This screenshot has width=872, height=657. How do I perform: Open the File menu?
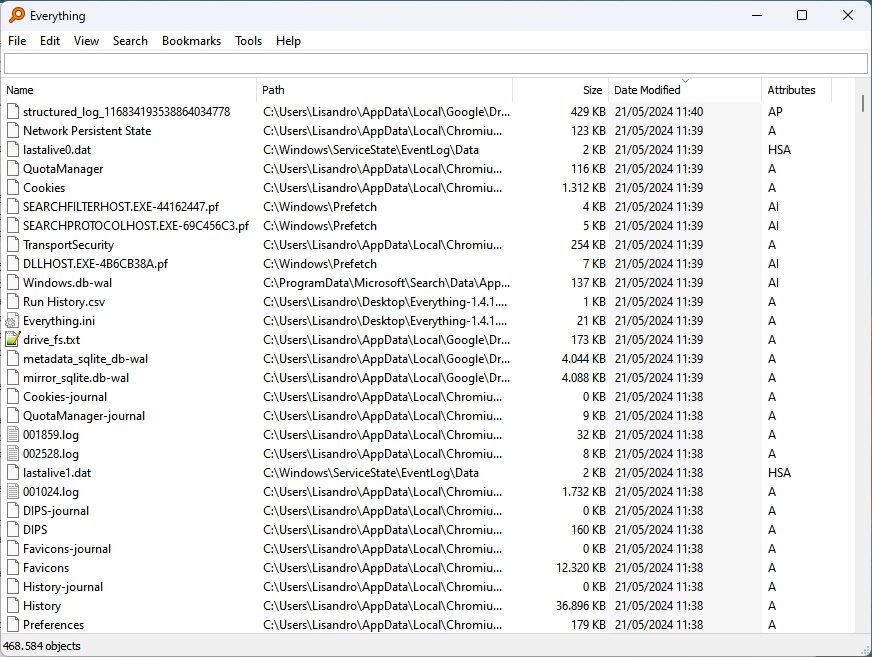(x=17, y=41)
